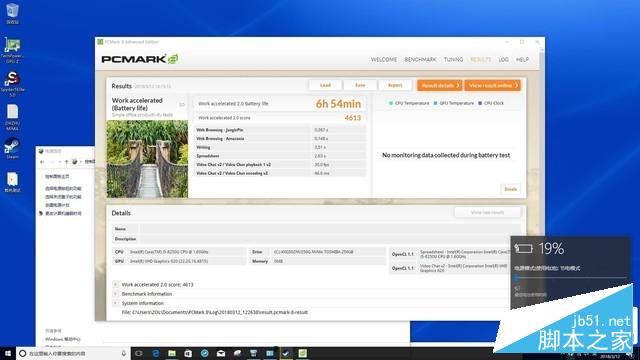This screenshot has height=360, width=640.
Task: Click the Windows Start button
Action: 7,353
